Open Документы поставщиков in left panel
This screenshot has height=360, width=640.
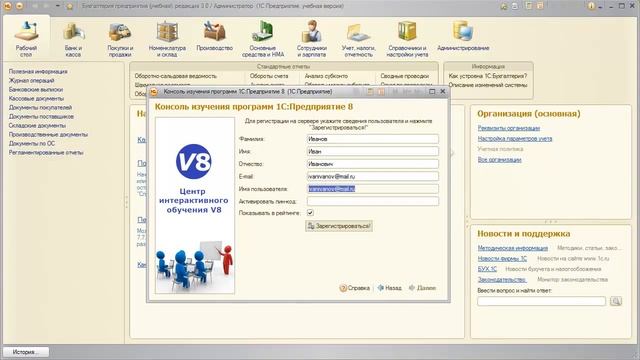(x=41, y=116)
